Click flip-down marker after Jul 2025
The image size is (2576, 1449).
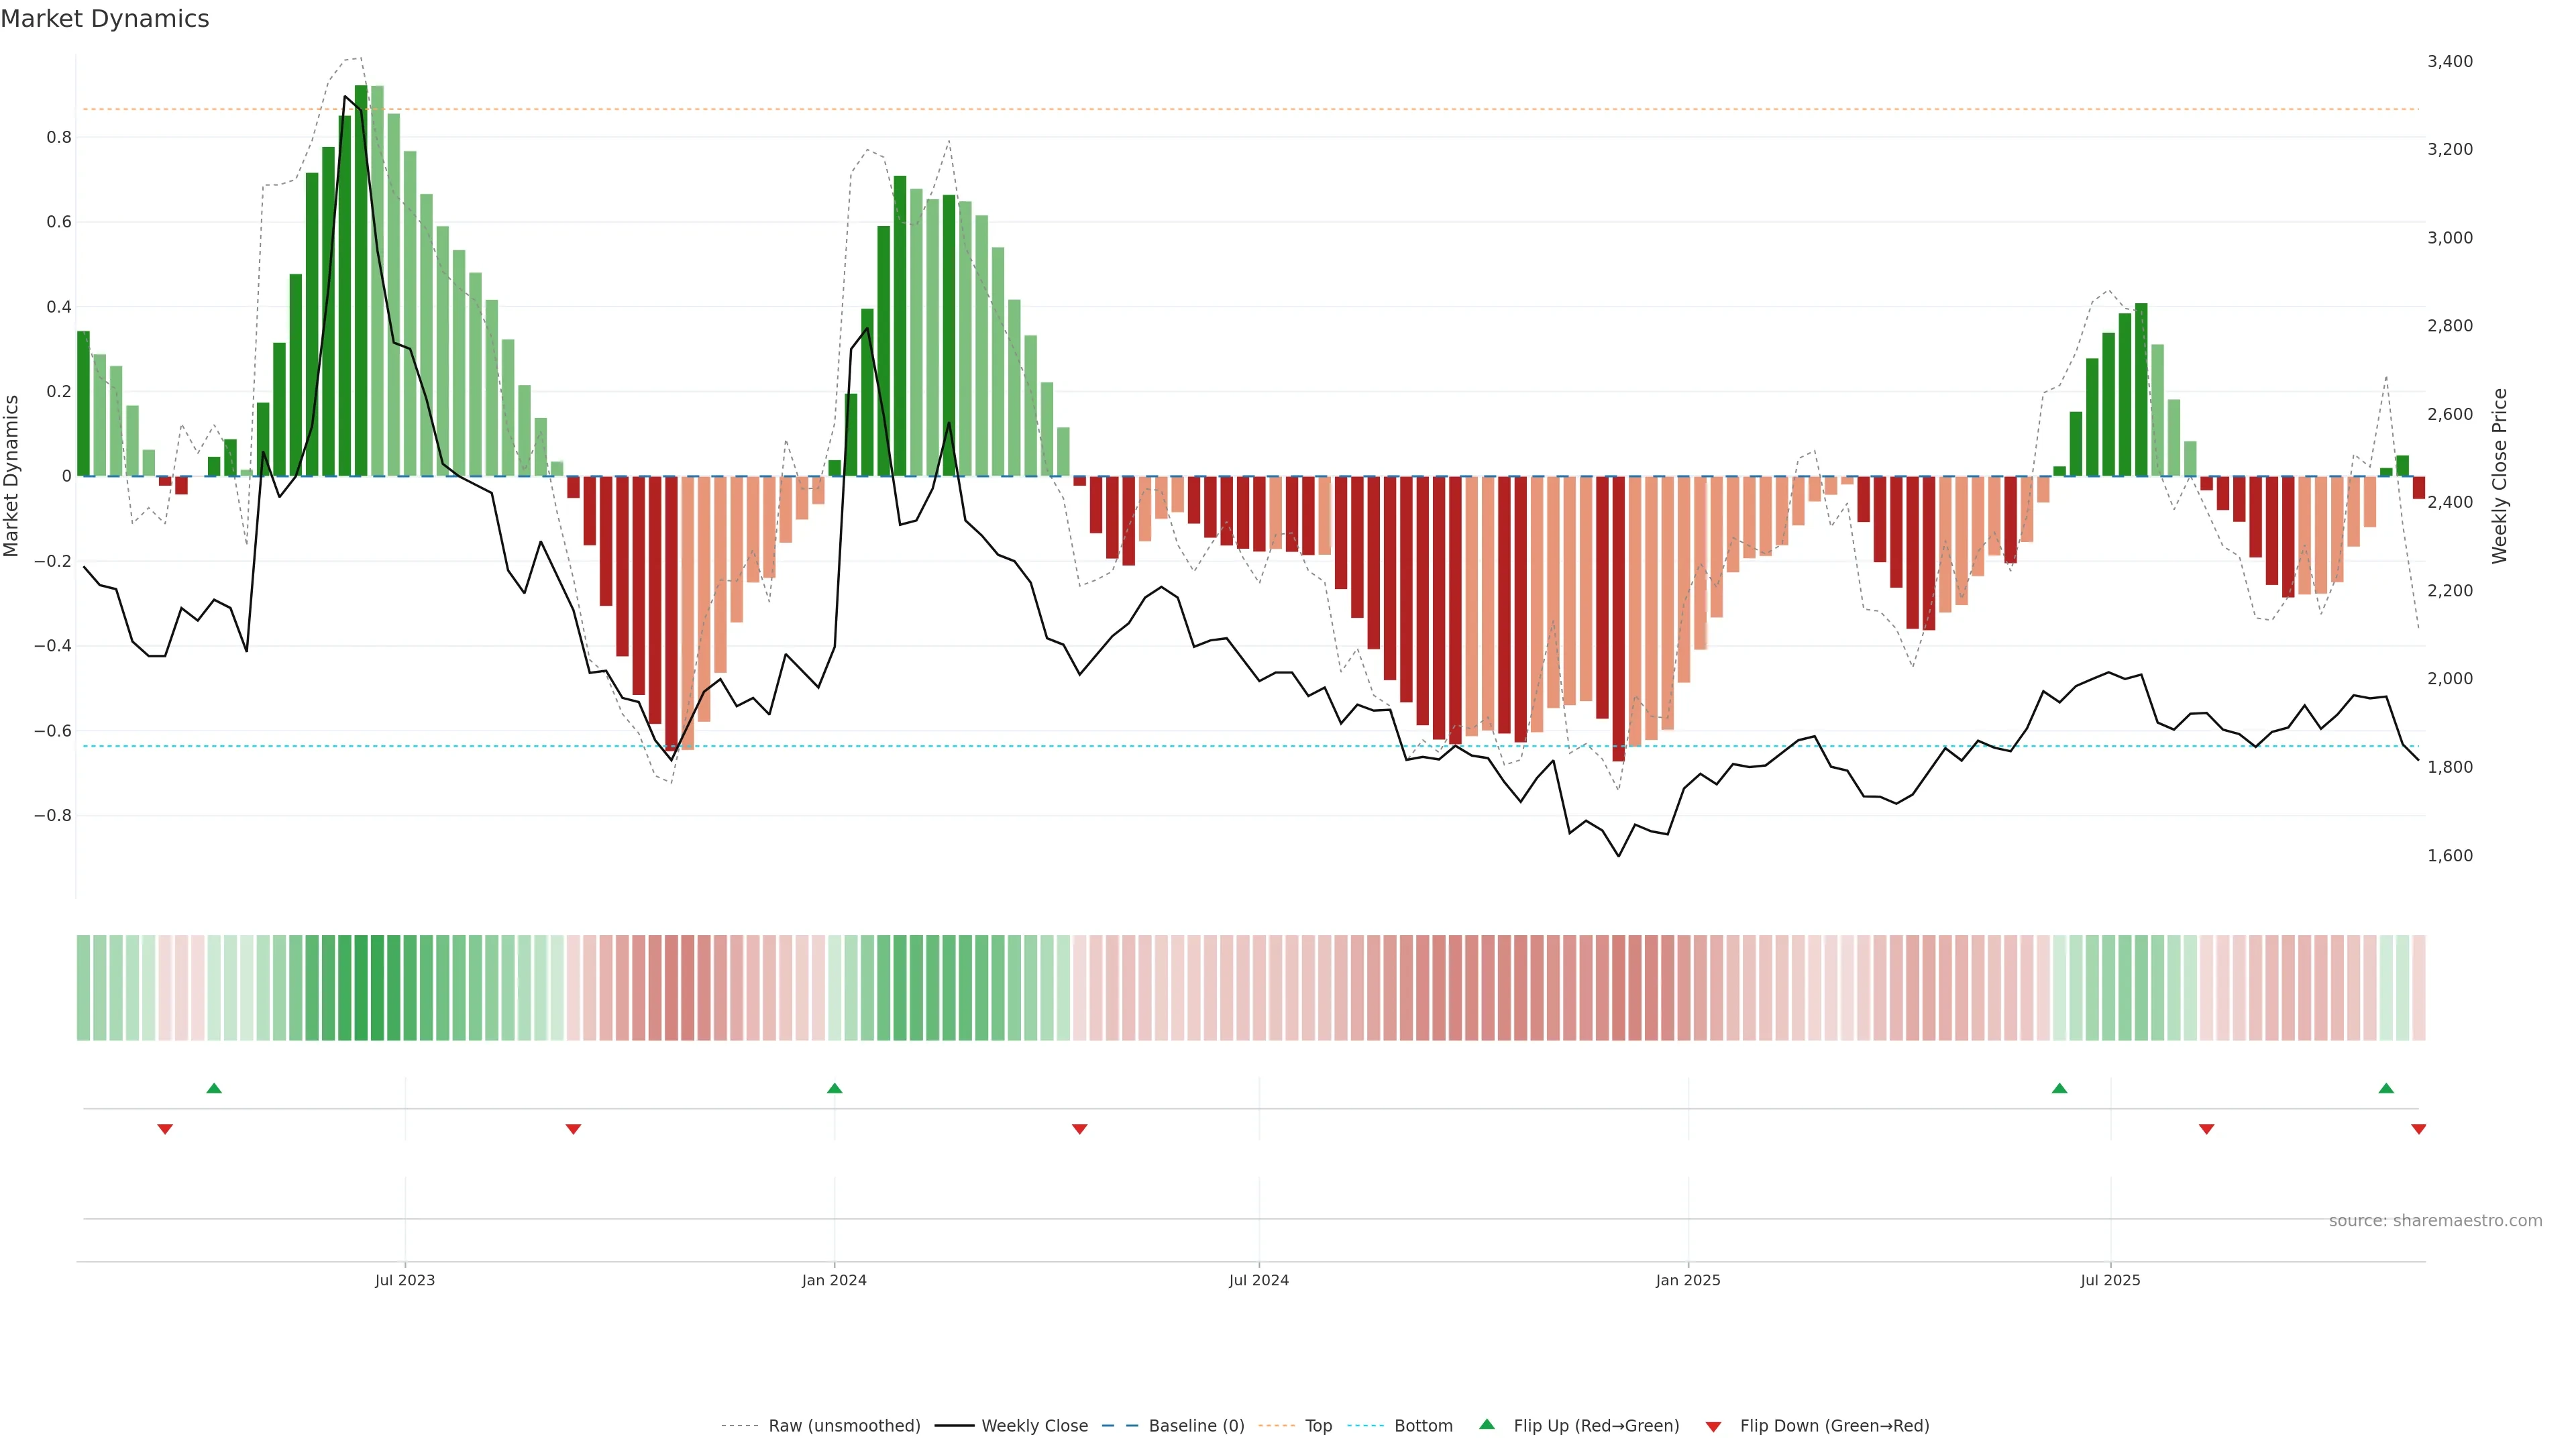click(2206, 1129)
